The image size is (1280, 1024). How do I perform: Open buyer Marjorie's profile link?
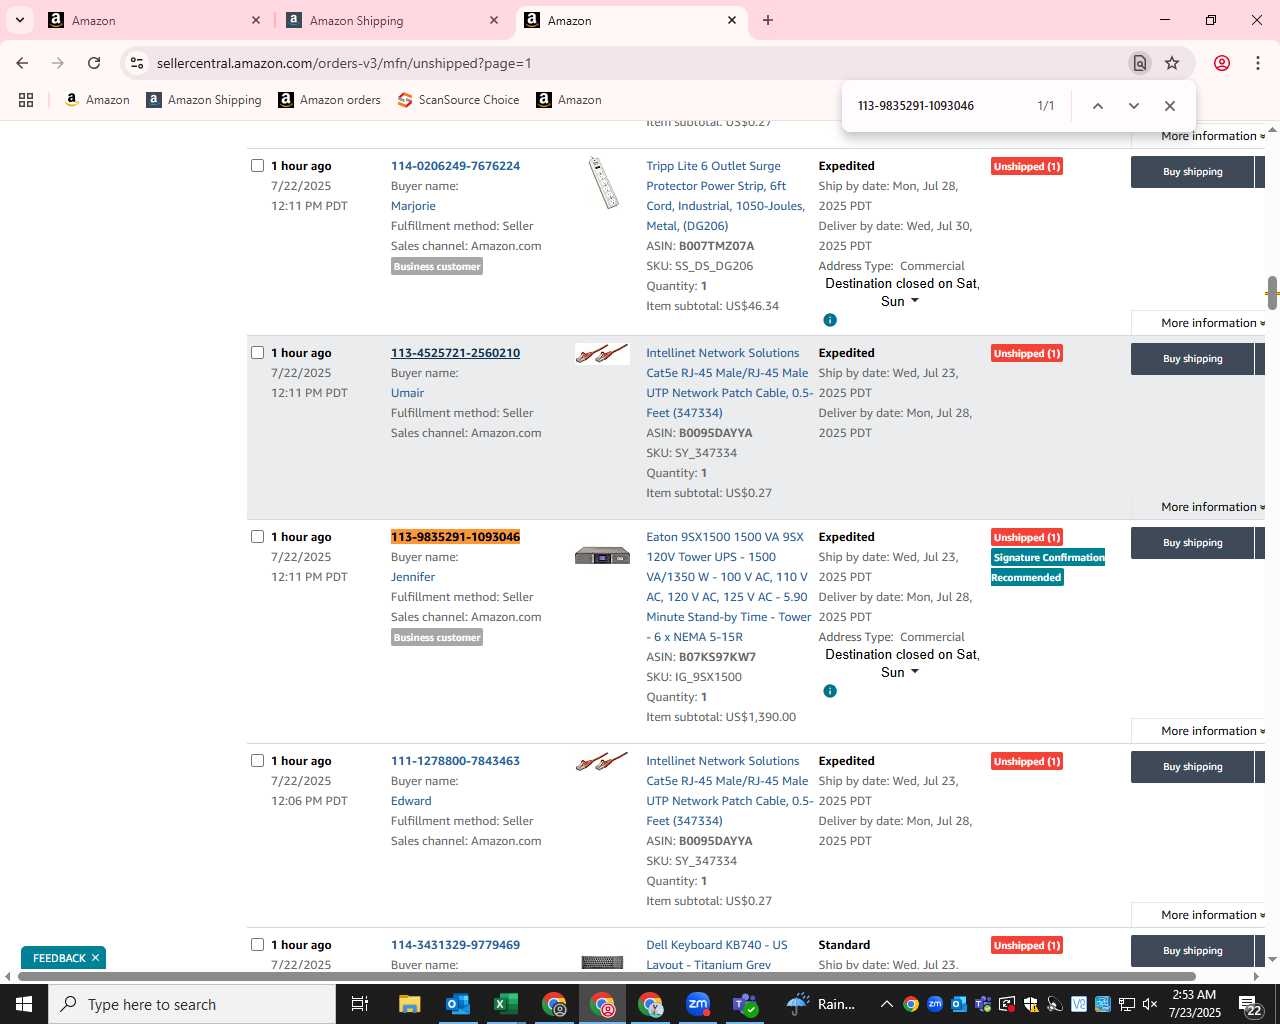click(x=413, y=206)
